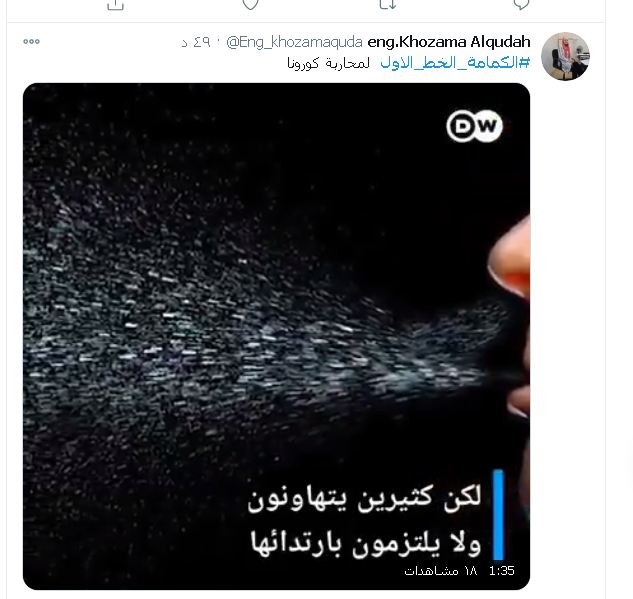Image resolution: width=633 pixels, height=599 pixels.
Task: Retweet the previous tweet using the retweet icon
Action: tap(388, 4)
